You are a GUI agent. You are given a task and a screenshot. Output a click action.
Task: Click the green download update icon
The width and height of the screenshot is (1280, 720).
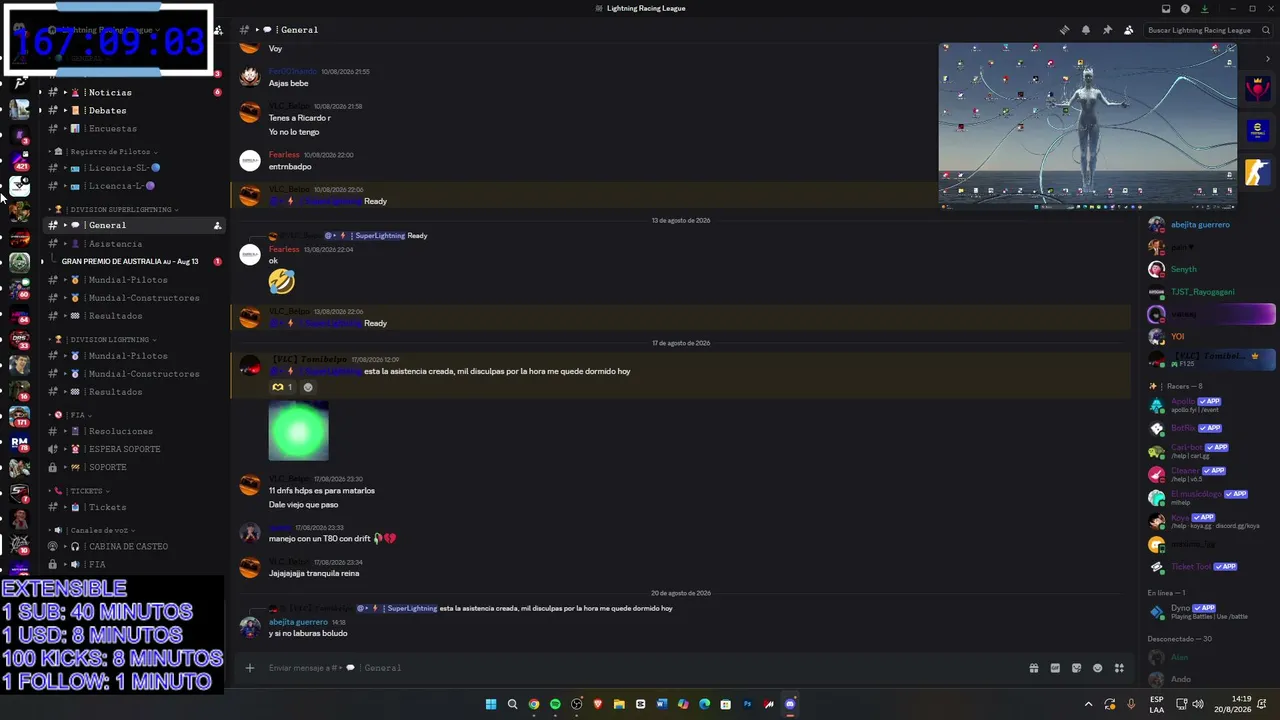[x=1204, y=9]
